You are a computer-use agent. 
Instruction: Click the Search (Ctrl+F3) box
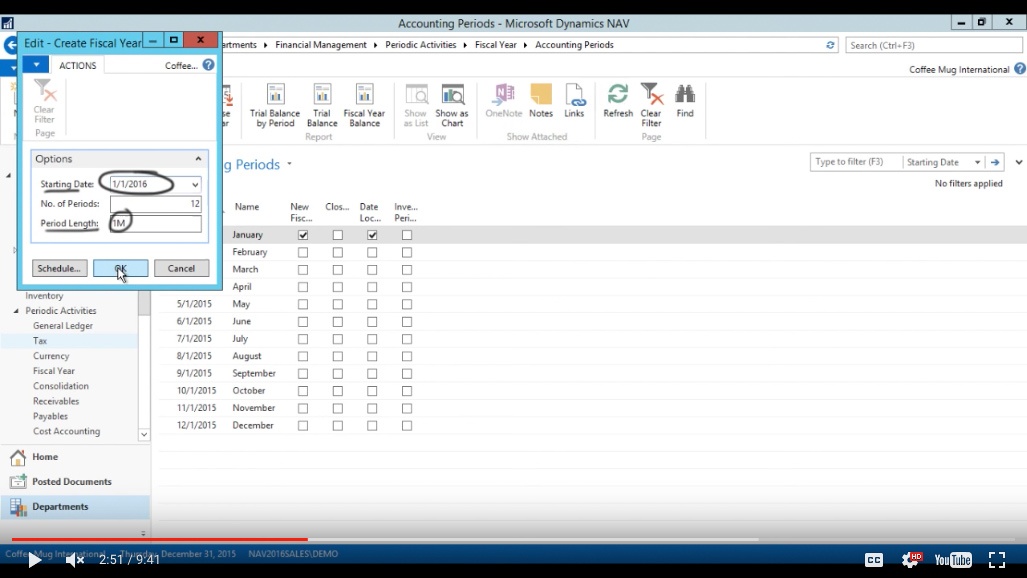[x=933, y=45]
